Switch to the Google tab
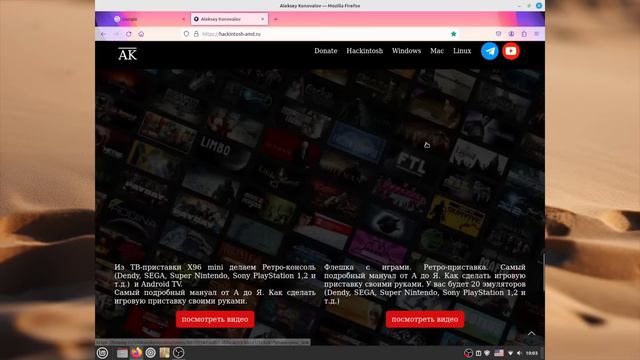The image size is (640, 360). pos(149,19)
